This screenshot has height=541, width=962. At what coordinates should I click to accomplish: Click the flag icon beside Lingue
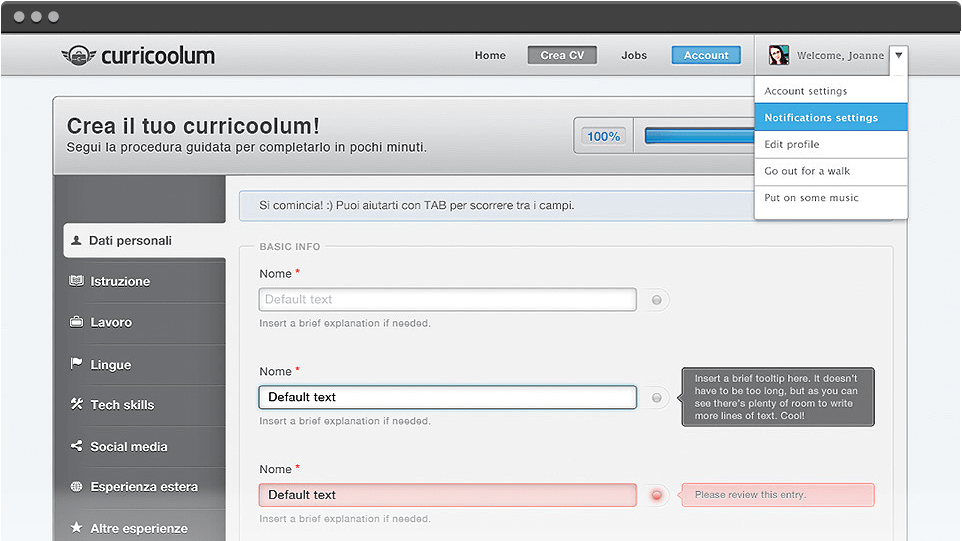[x=76, y=364]
